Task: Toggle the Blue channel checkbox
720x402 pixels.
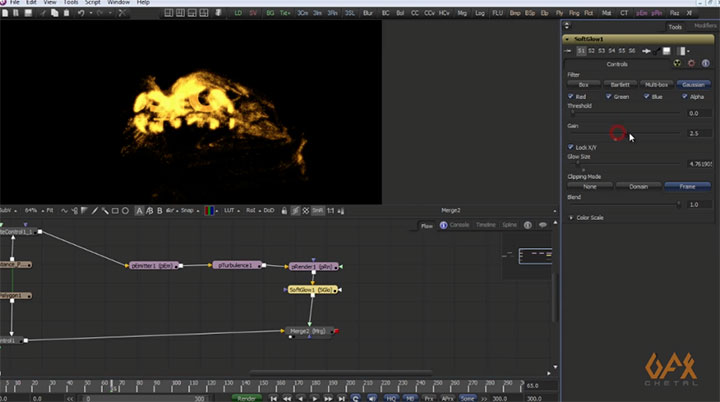Action: 647,96
